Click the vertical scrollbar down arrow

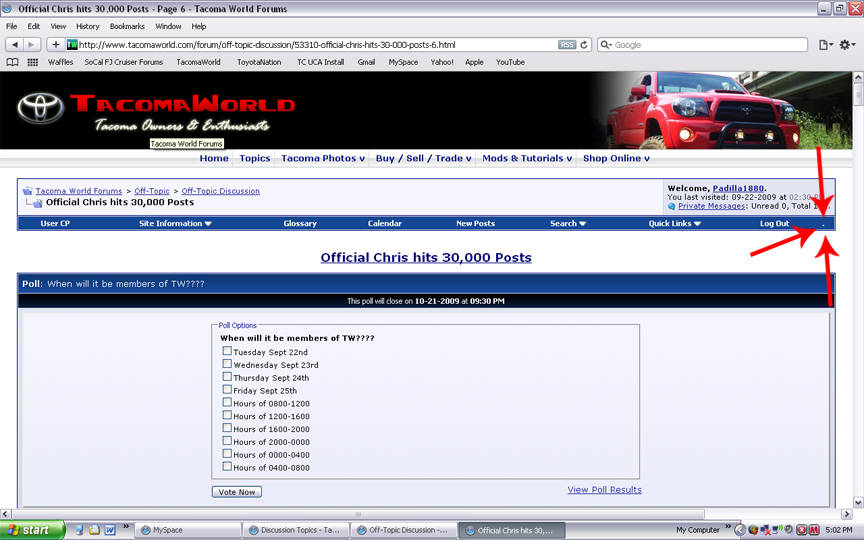(858, 502)
